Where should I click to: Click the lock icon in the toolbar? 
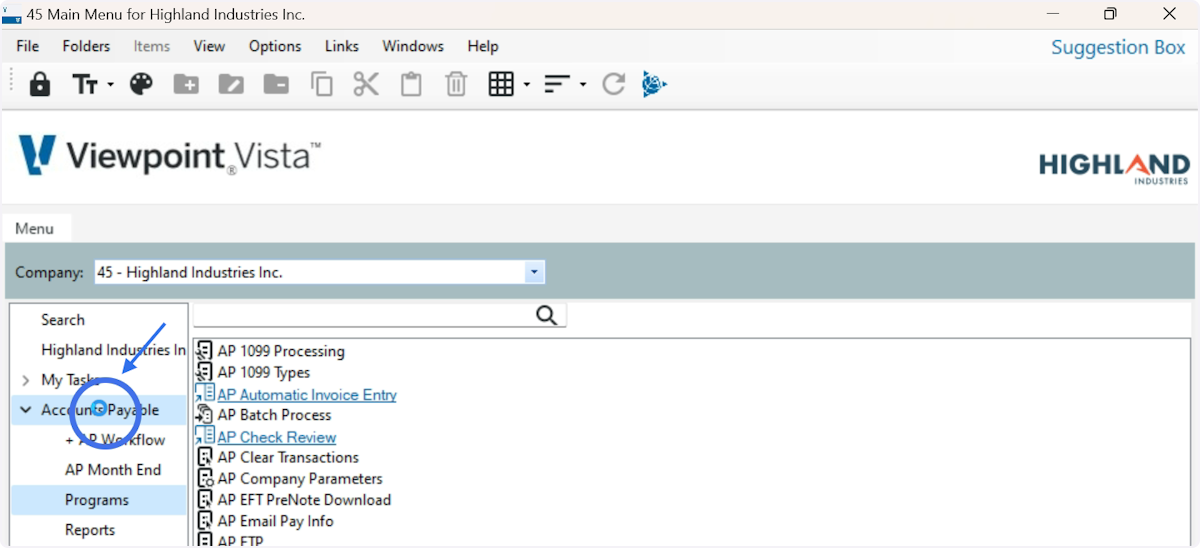[x=40, y=84]
